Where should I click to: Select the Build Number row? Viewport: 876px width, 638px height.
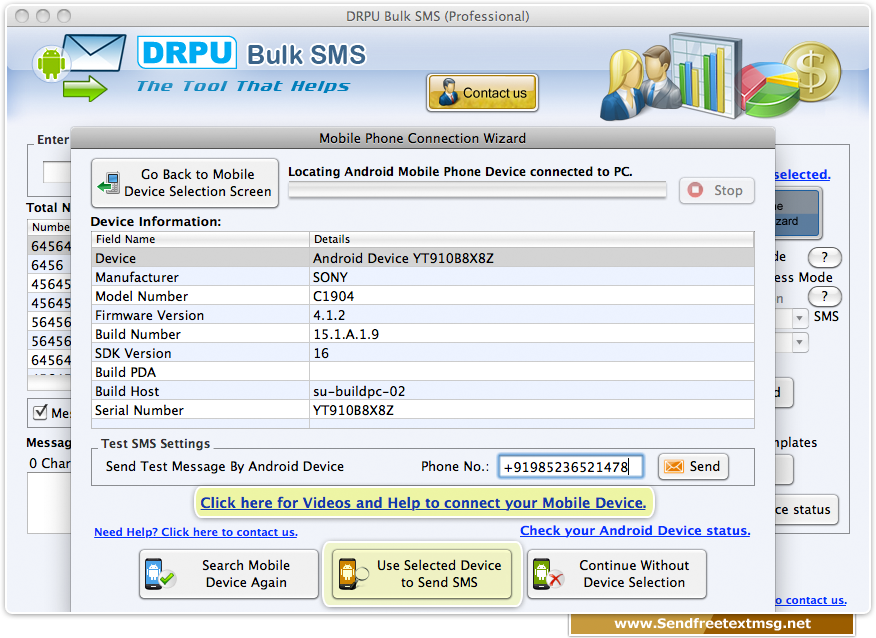click(x=422, y=334)
